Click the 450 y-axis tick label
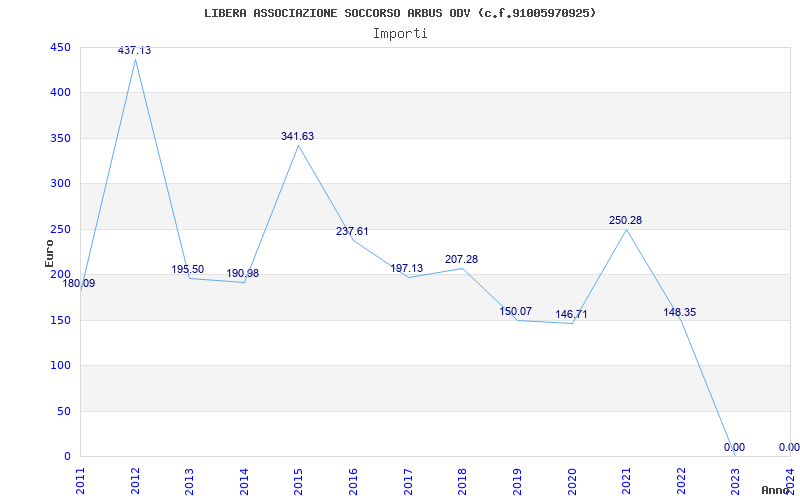Viewport: 800px width, 500px height. click(60, 47)
